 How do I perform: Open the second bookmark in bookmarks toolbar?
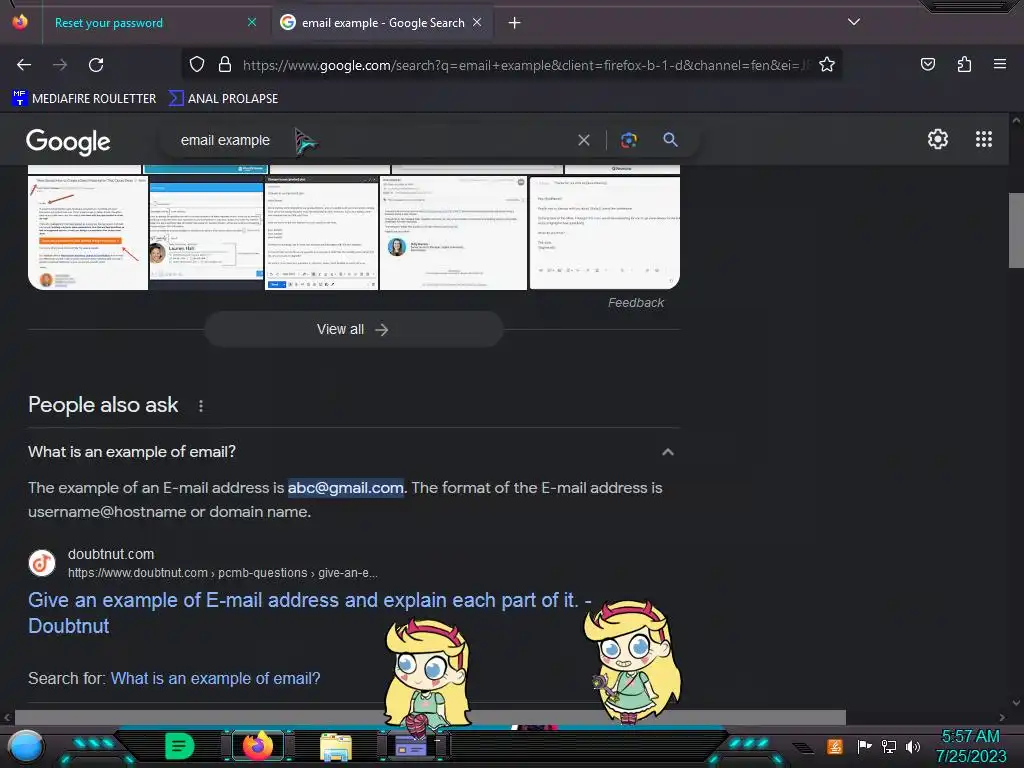coord(223,99)
